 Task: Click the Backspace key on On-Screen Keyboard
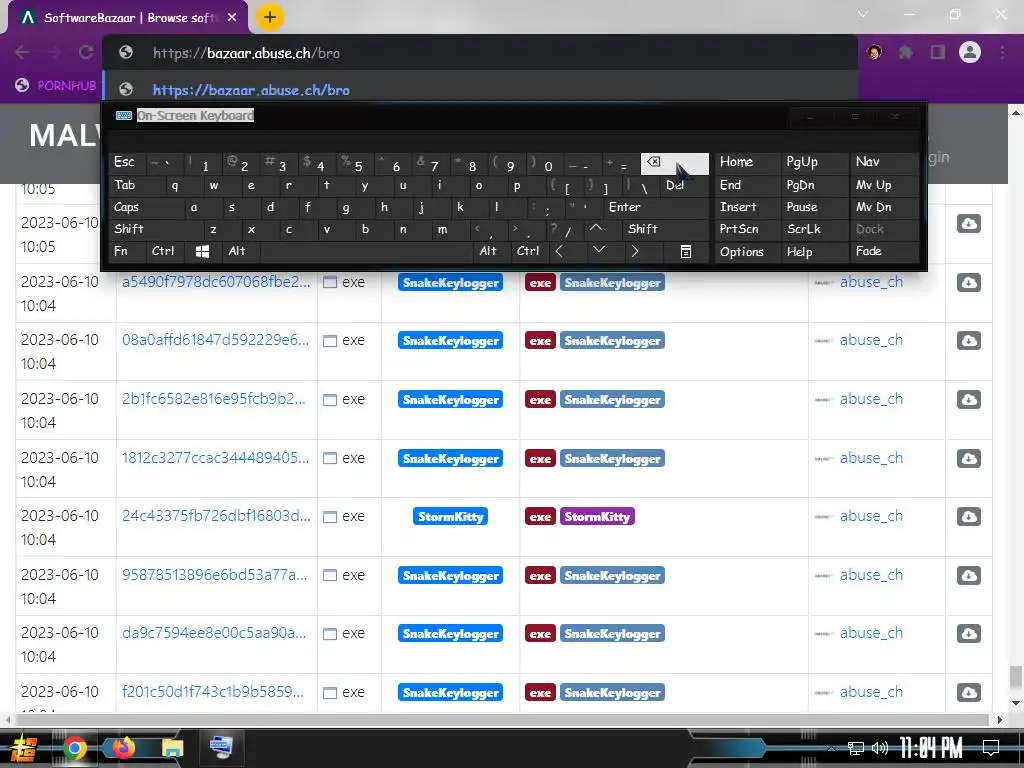pos(674,164)
